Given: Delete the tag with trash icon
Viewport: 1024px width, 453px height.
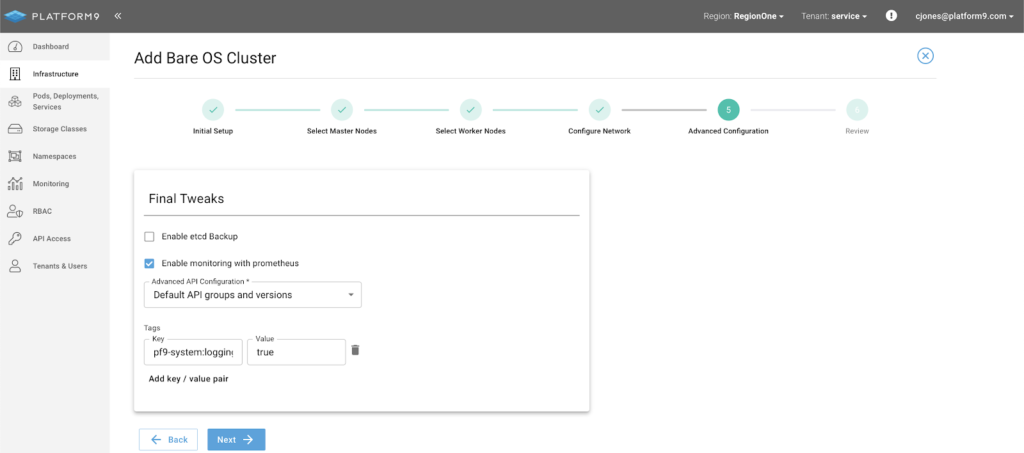Looking at the screenshot, I should point(355,350).
